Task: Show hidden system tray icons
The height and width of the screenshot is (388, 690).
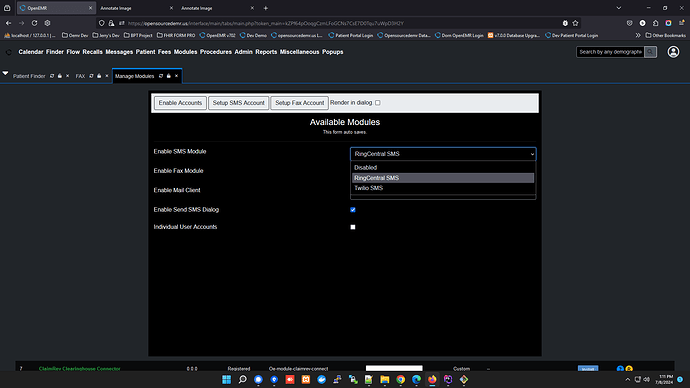Action: 628,379
